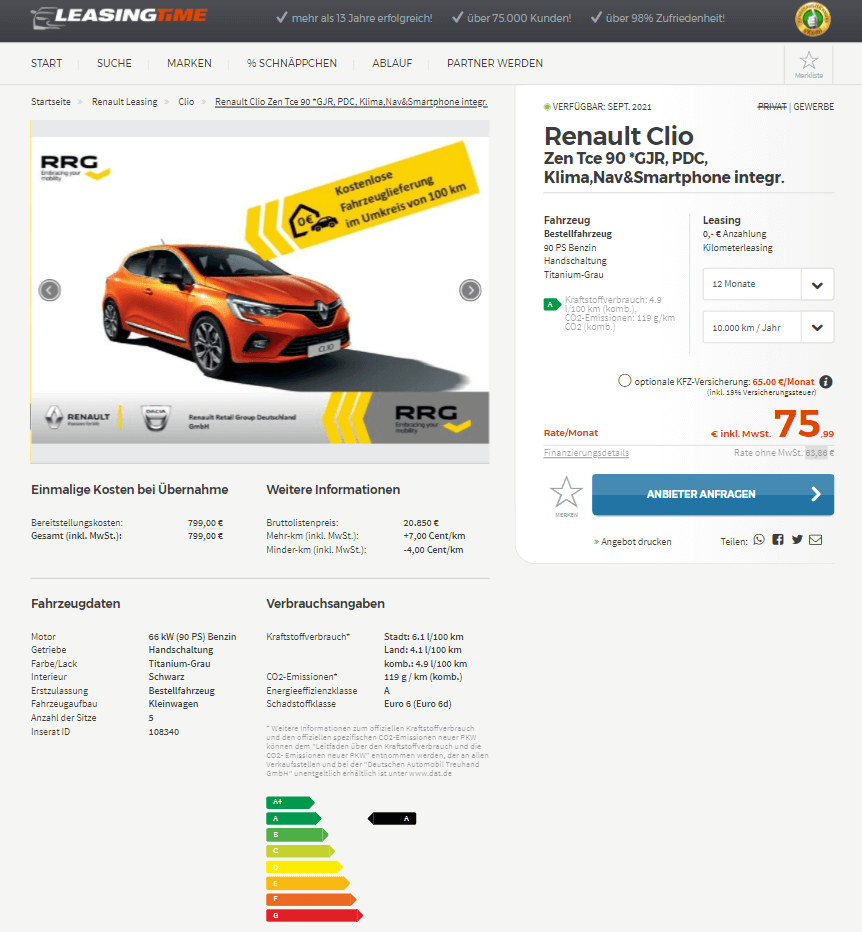
Task: Open the START menu item
Action: click(46, 63)
